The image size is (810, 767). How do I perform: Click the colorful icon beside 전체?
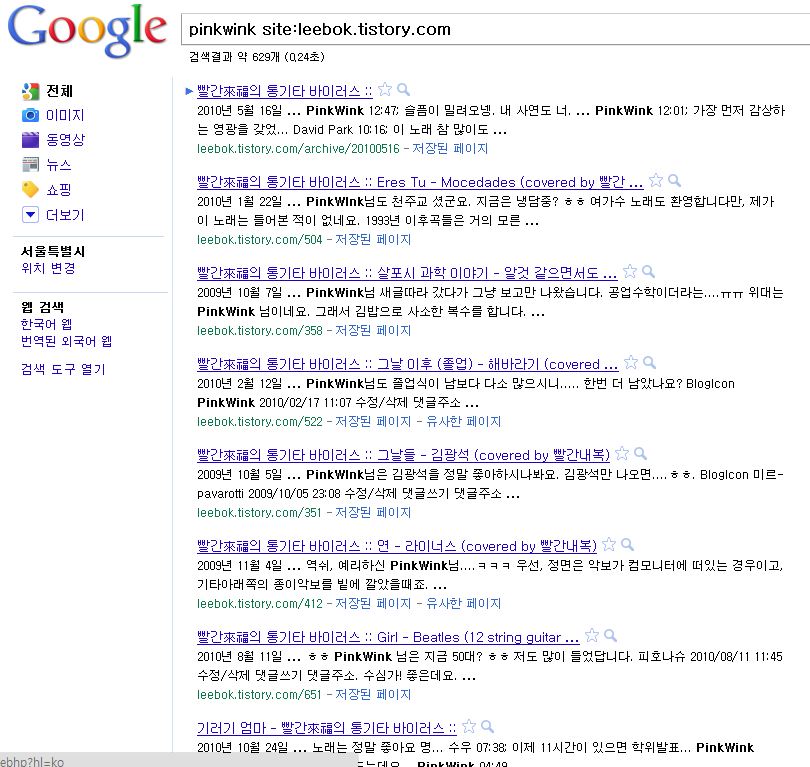click(x=30, y=91)
